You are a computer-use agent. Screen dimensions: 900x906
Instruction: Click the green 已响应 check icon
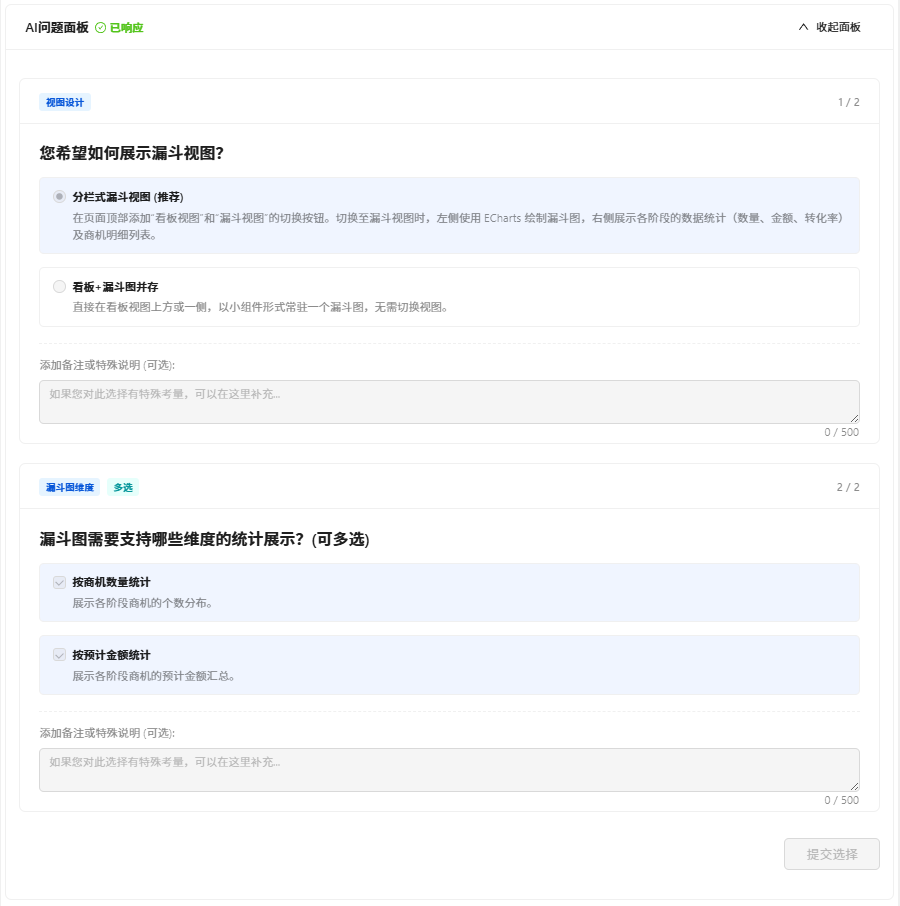[x=101, y=28]
